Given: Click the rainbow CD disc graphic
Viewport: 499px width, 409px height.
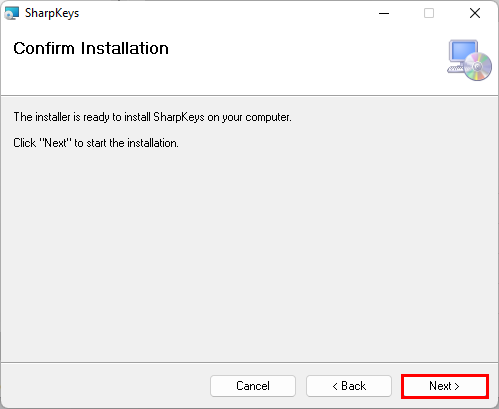Looking at the screenshot, I should point(478,67).
